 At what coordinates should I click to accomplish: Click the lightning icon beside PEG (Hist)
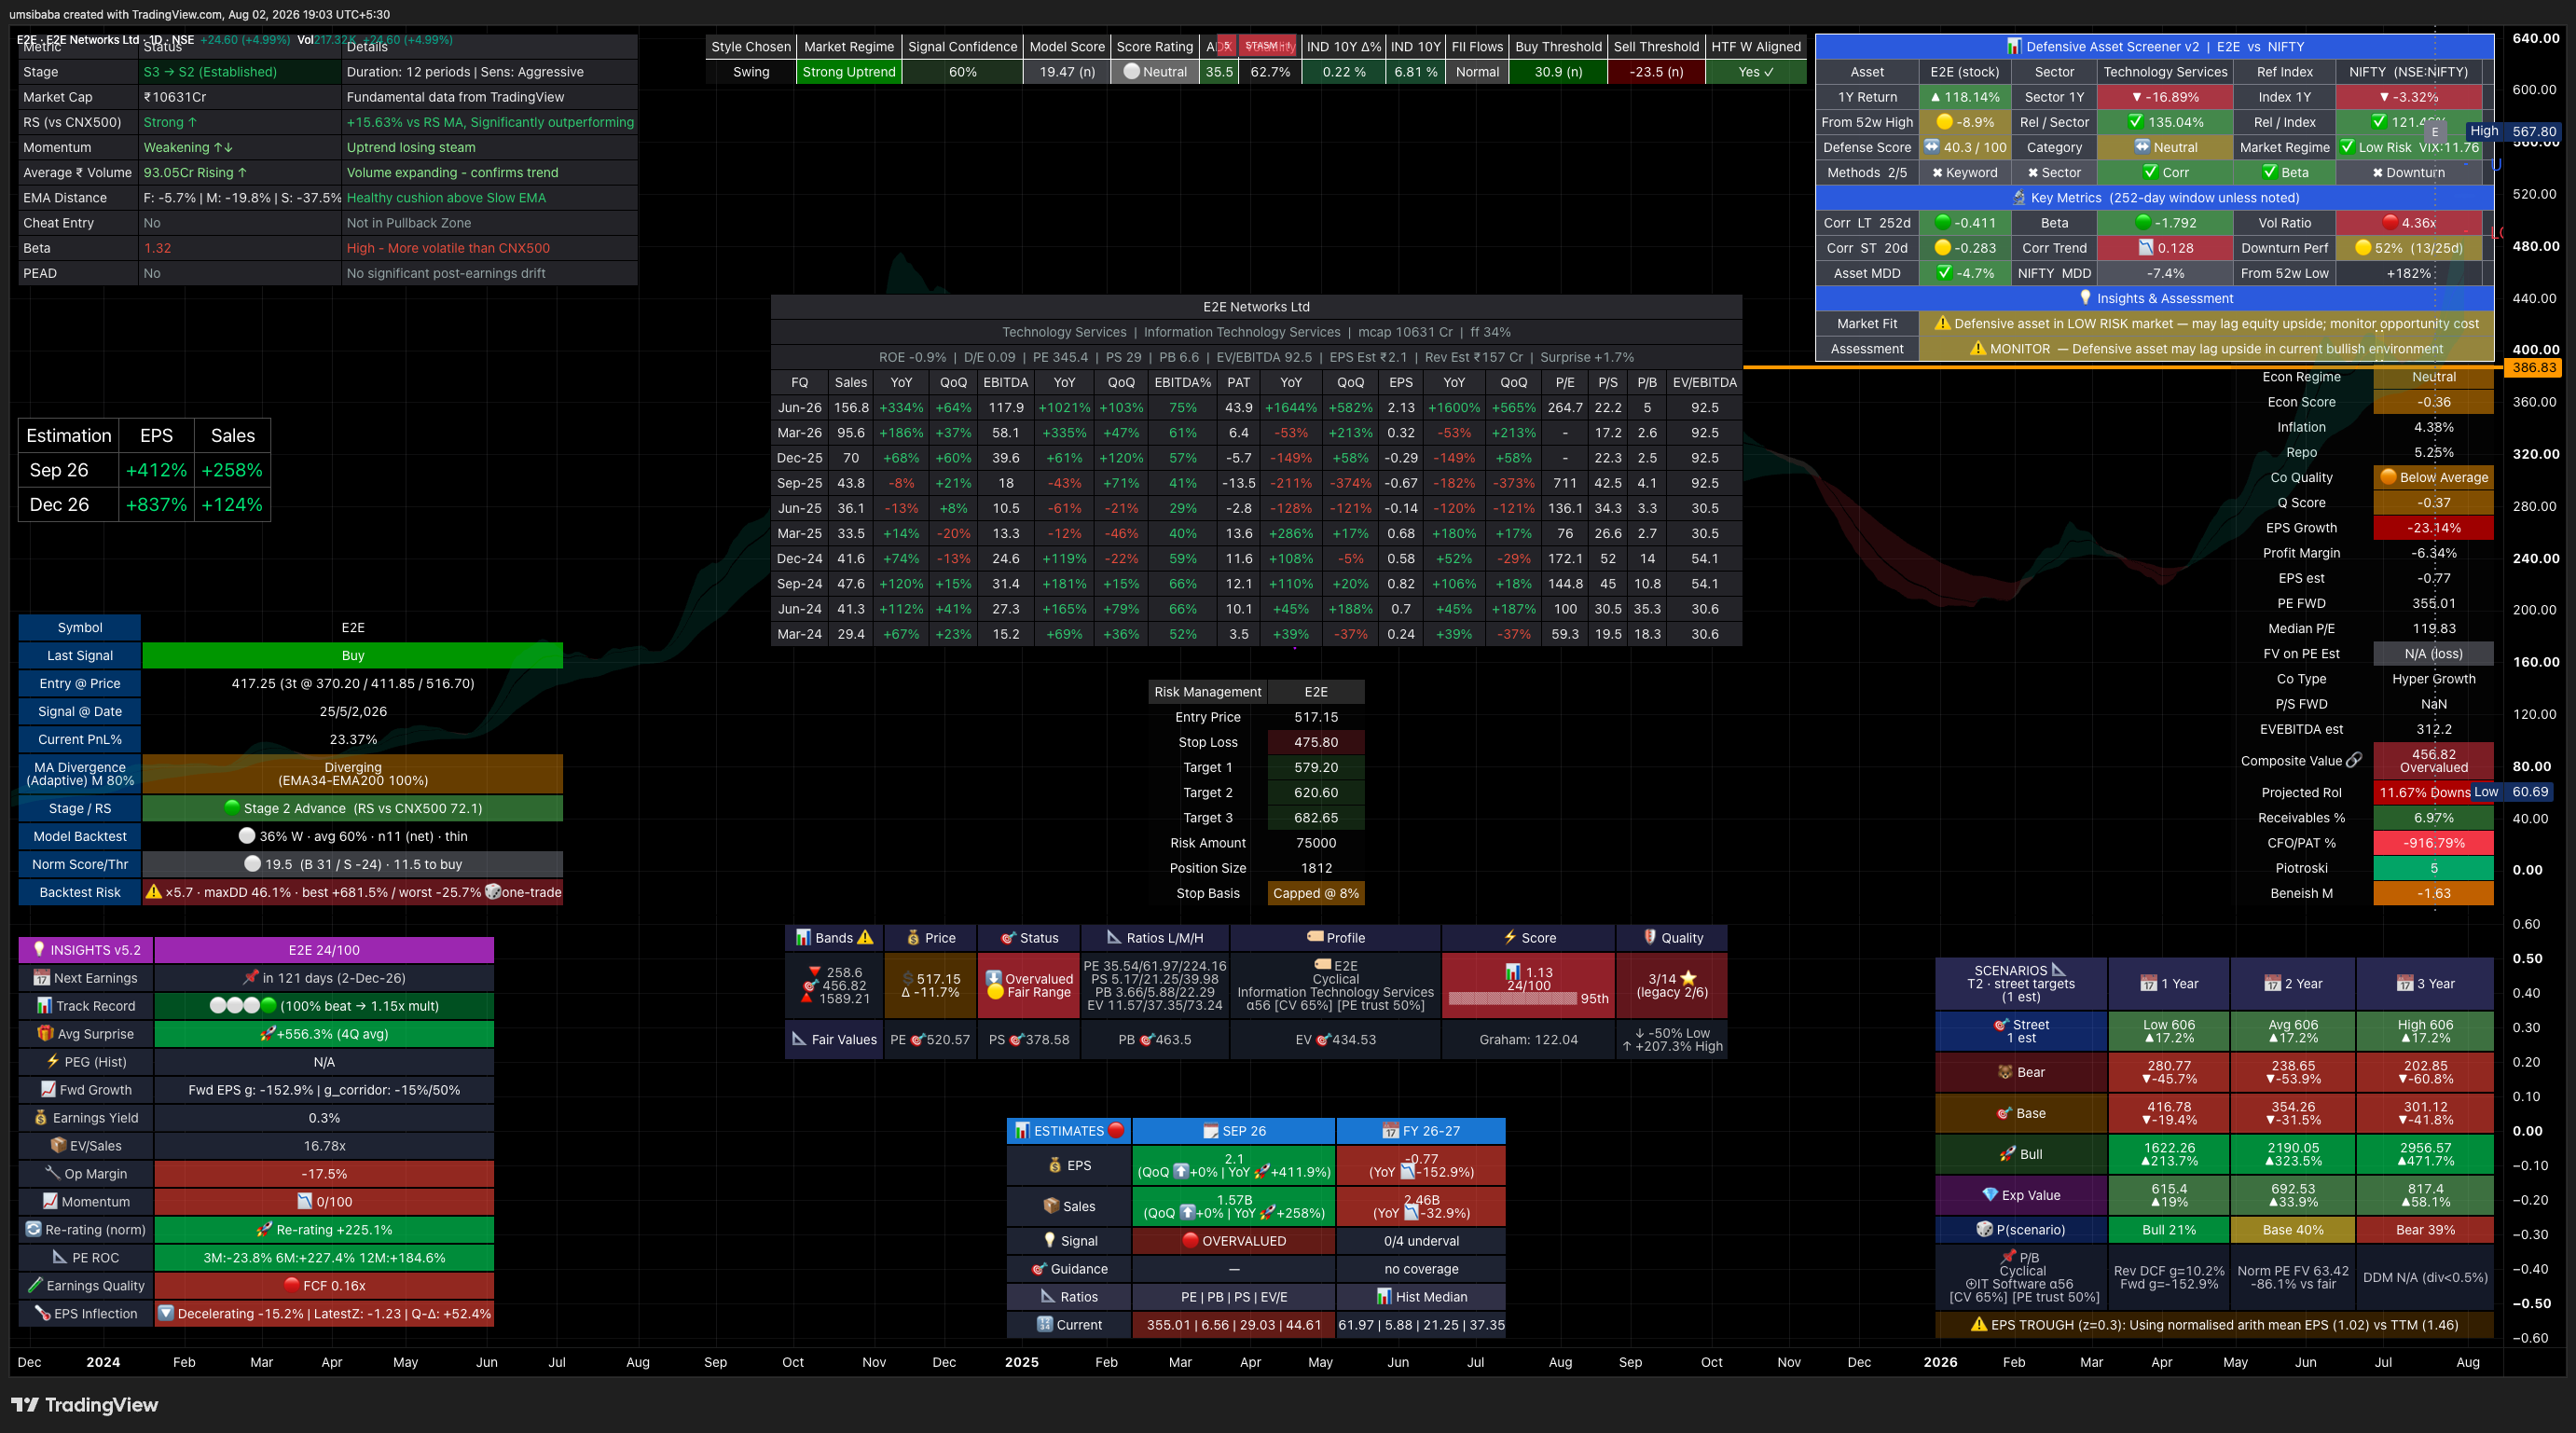click(53, 1062)
